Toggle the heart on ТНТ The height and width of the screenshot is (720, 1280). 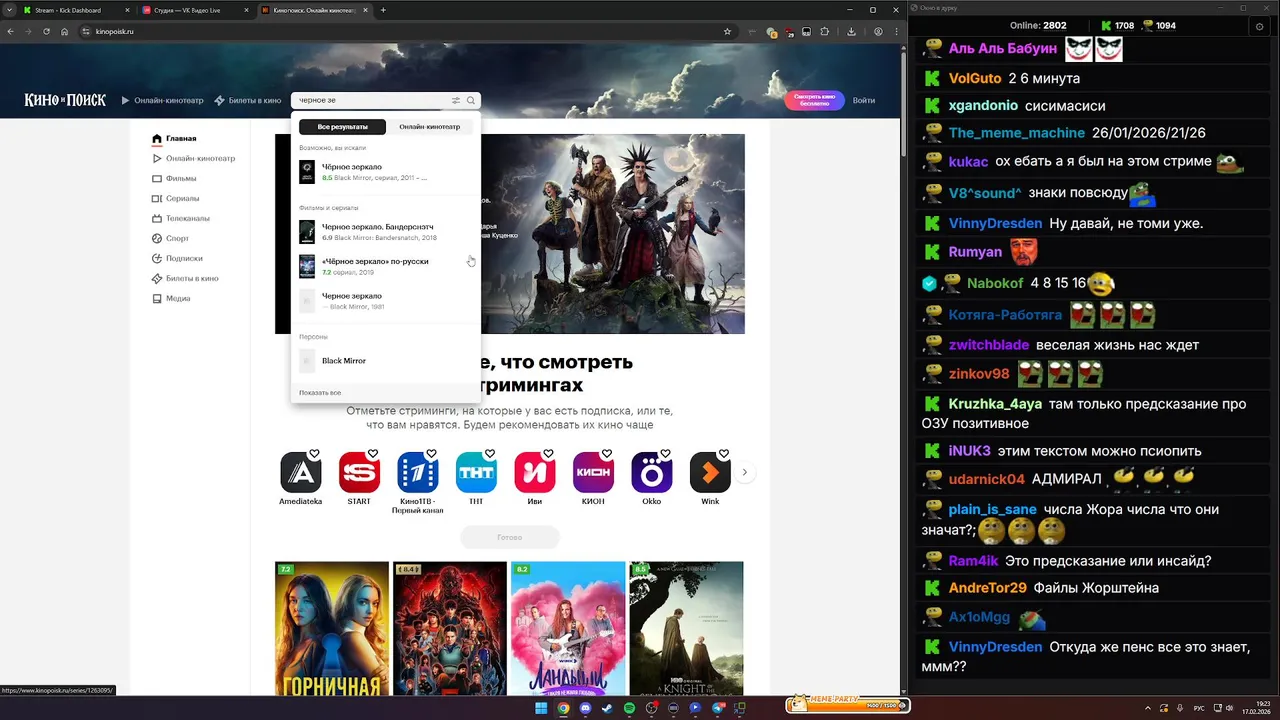(x=490, y=454)
